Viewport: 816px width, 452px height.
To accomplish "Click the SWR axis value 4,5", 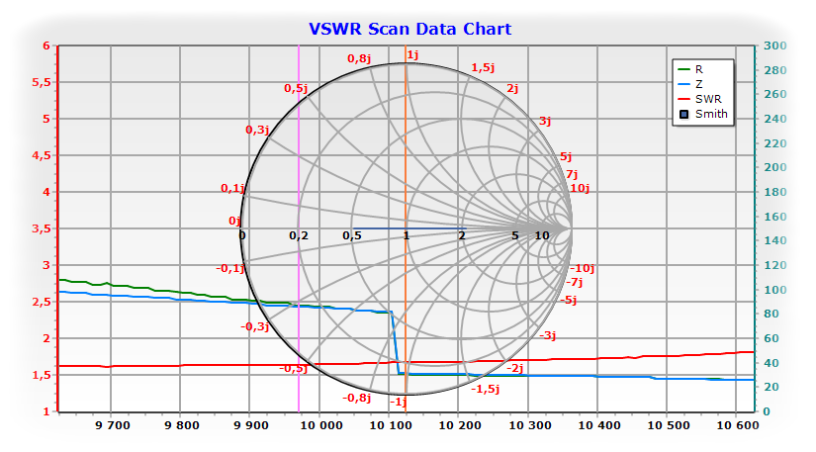I will (42, 156).
